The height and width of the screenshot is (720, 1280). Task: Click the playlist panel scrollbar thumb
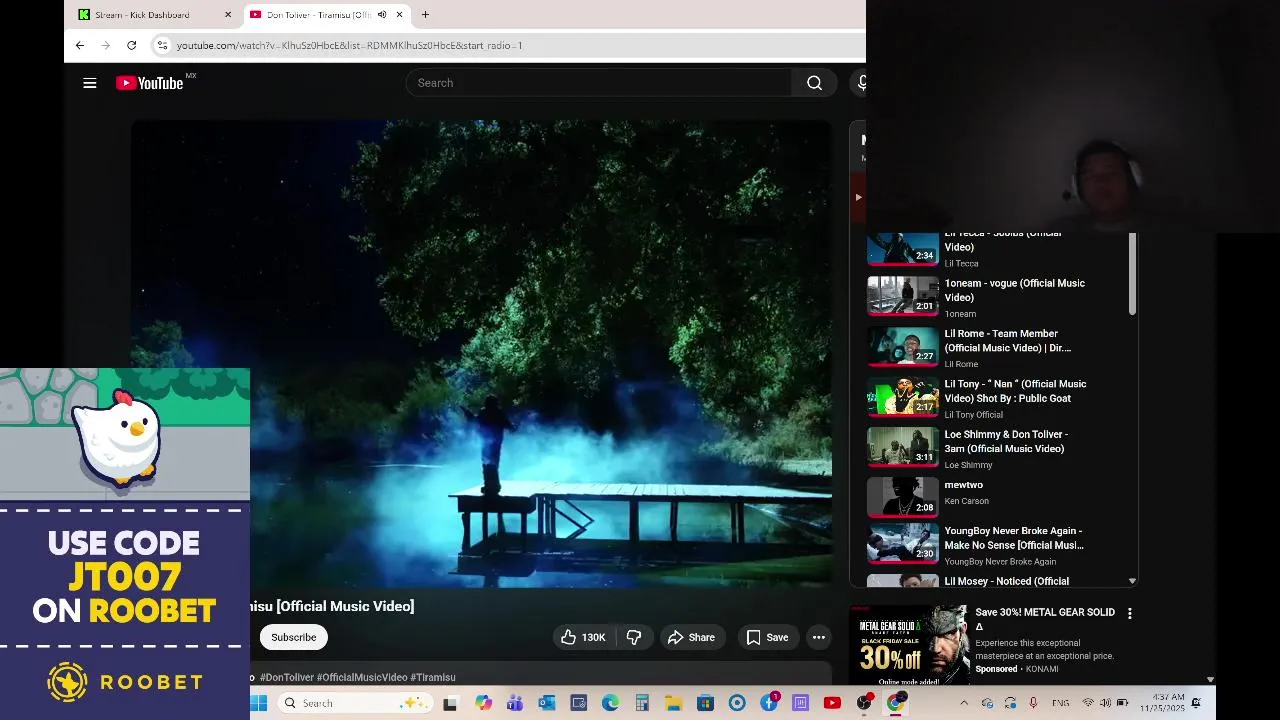pyautogui.click(x=1132, y=274)
